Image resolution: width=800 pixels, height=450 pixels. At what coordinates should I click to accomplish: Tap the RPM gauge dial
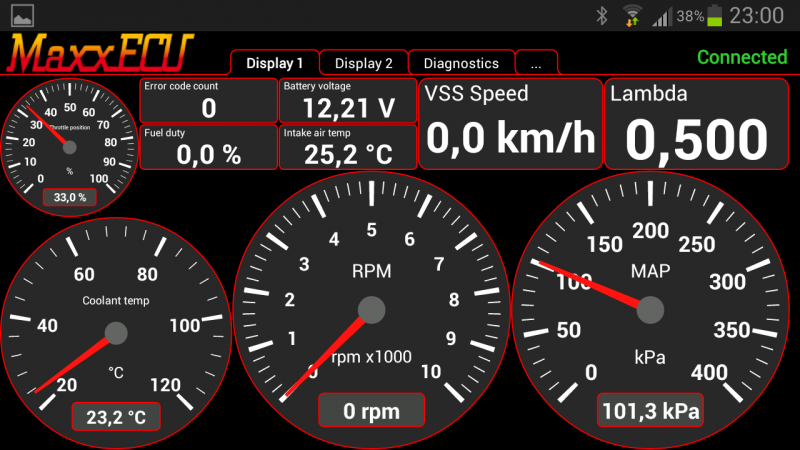pyautogui.click(x=371, y=310)
